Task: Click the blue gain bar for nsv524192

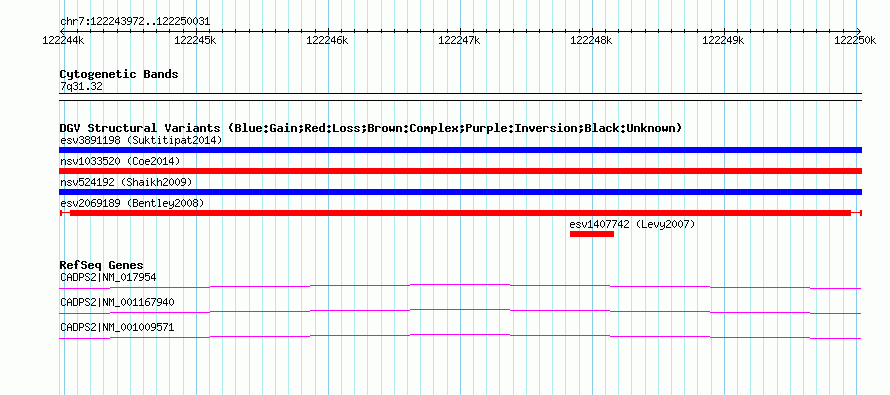Action: [460, 192]
